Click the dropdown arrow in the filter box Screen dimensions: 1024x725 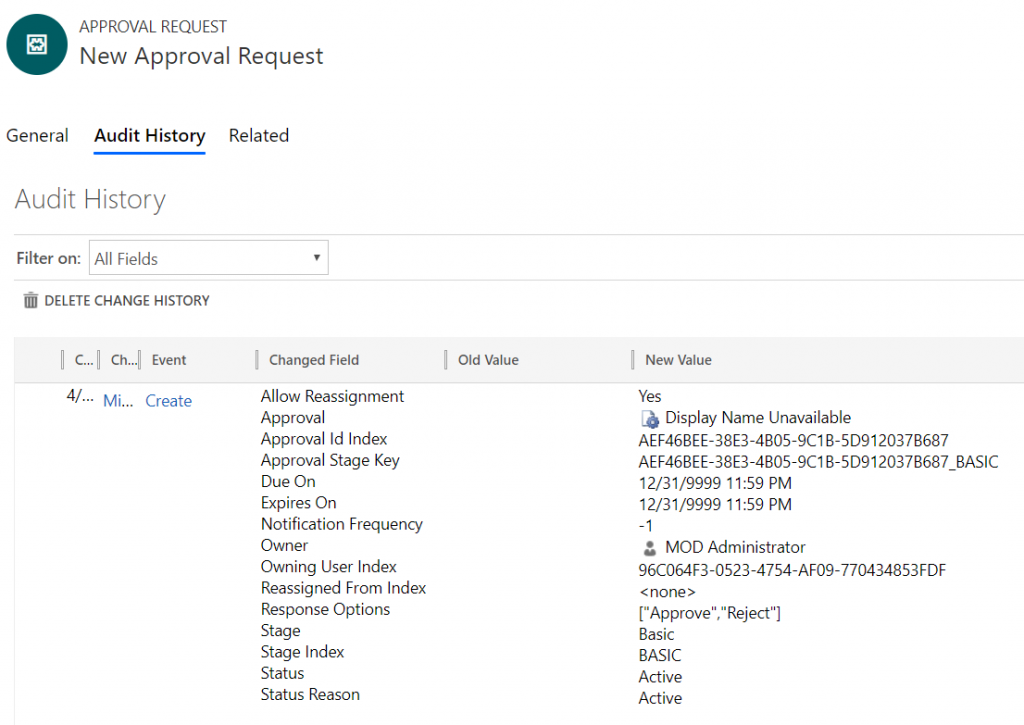[317, 257]
